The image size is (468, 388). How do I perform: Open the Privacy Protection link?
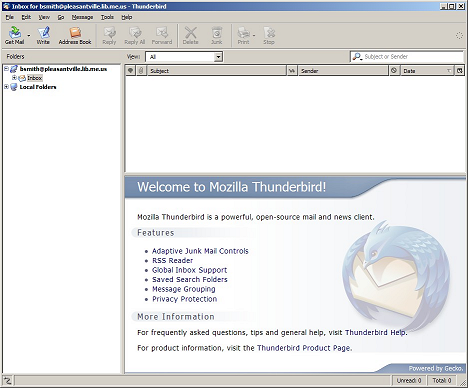click(x=185, y=299)
